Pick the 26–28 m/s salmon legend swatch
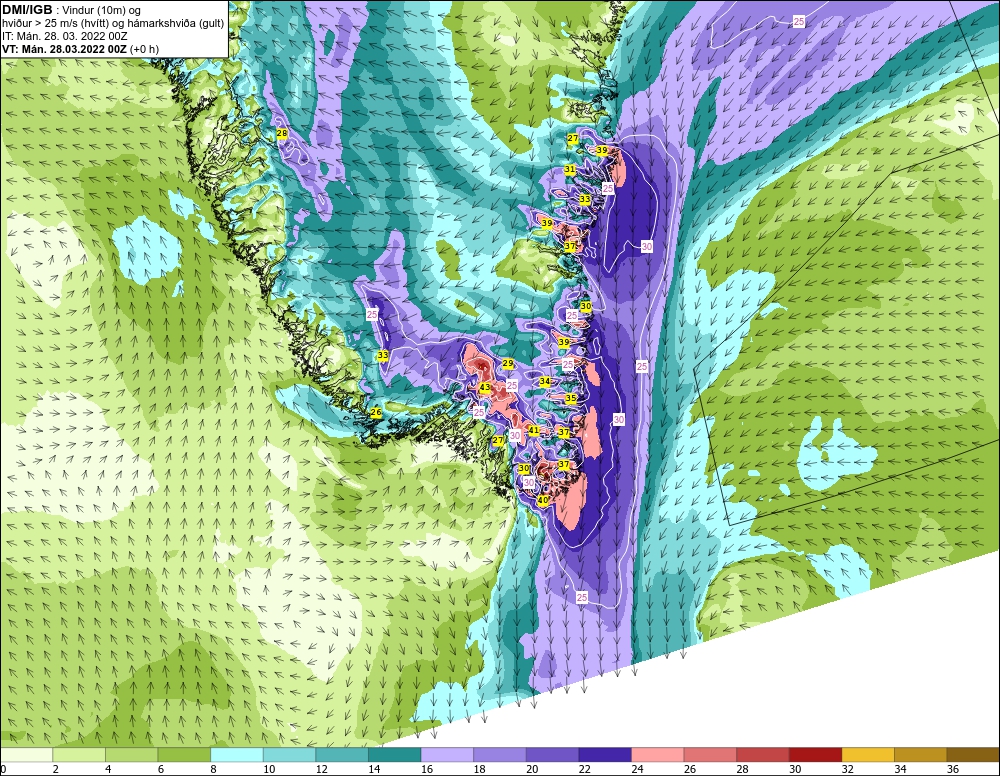The width and height of the screenshot is (1000, 776). 710,755
